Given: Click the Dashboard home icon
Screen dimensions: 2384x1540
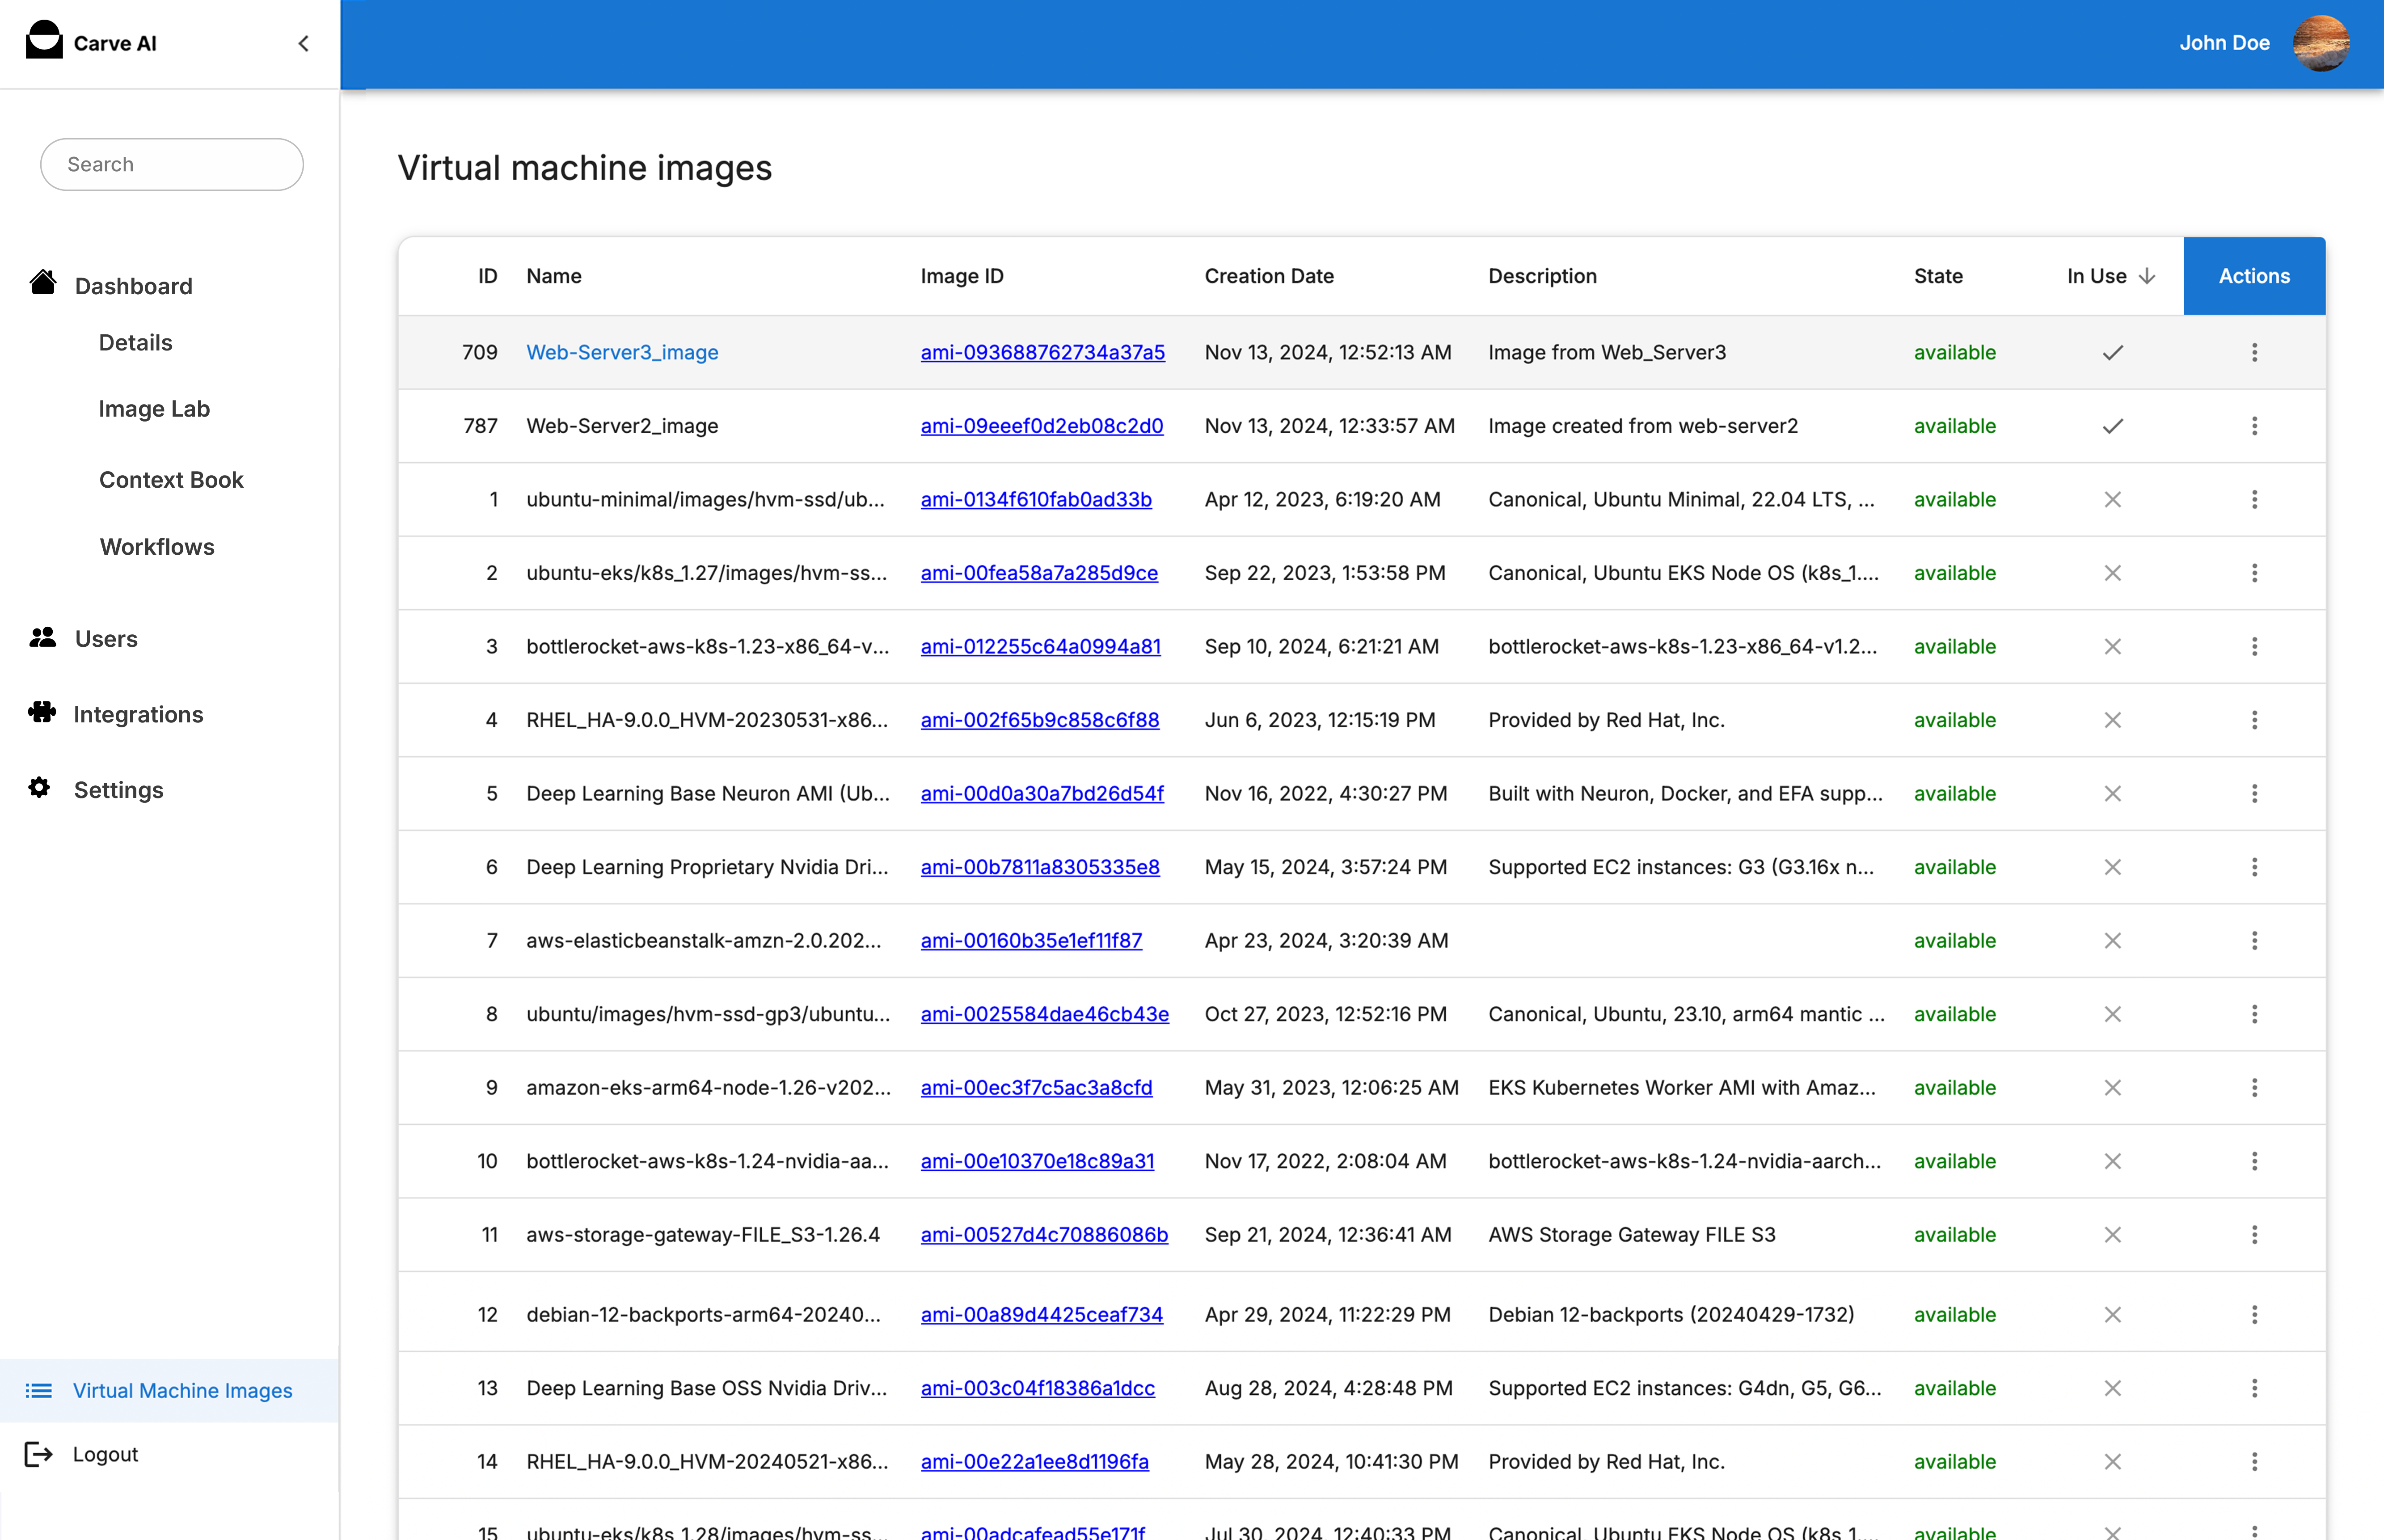Looking at the screenshot, I should (x=43, y=283).
